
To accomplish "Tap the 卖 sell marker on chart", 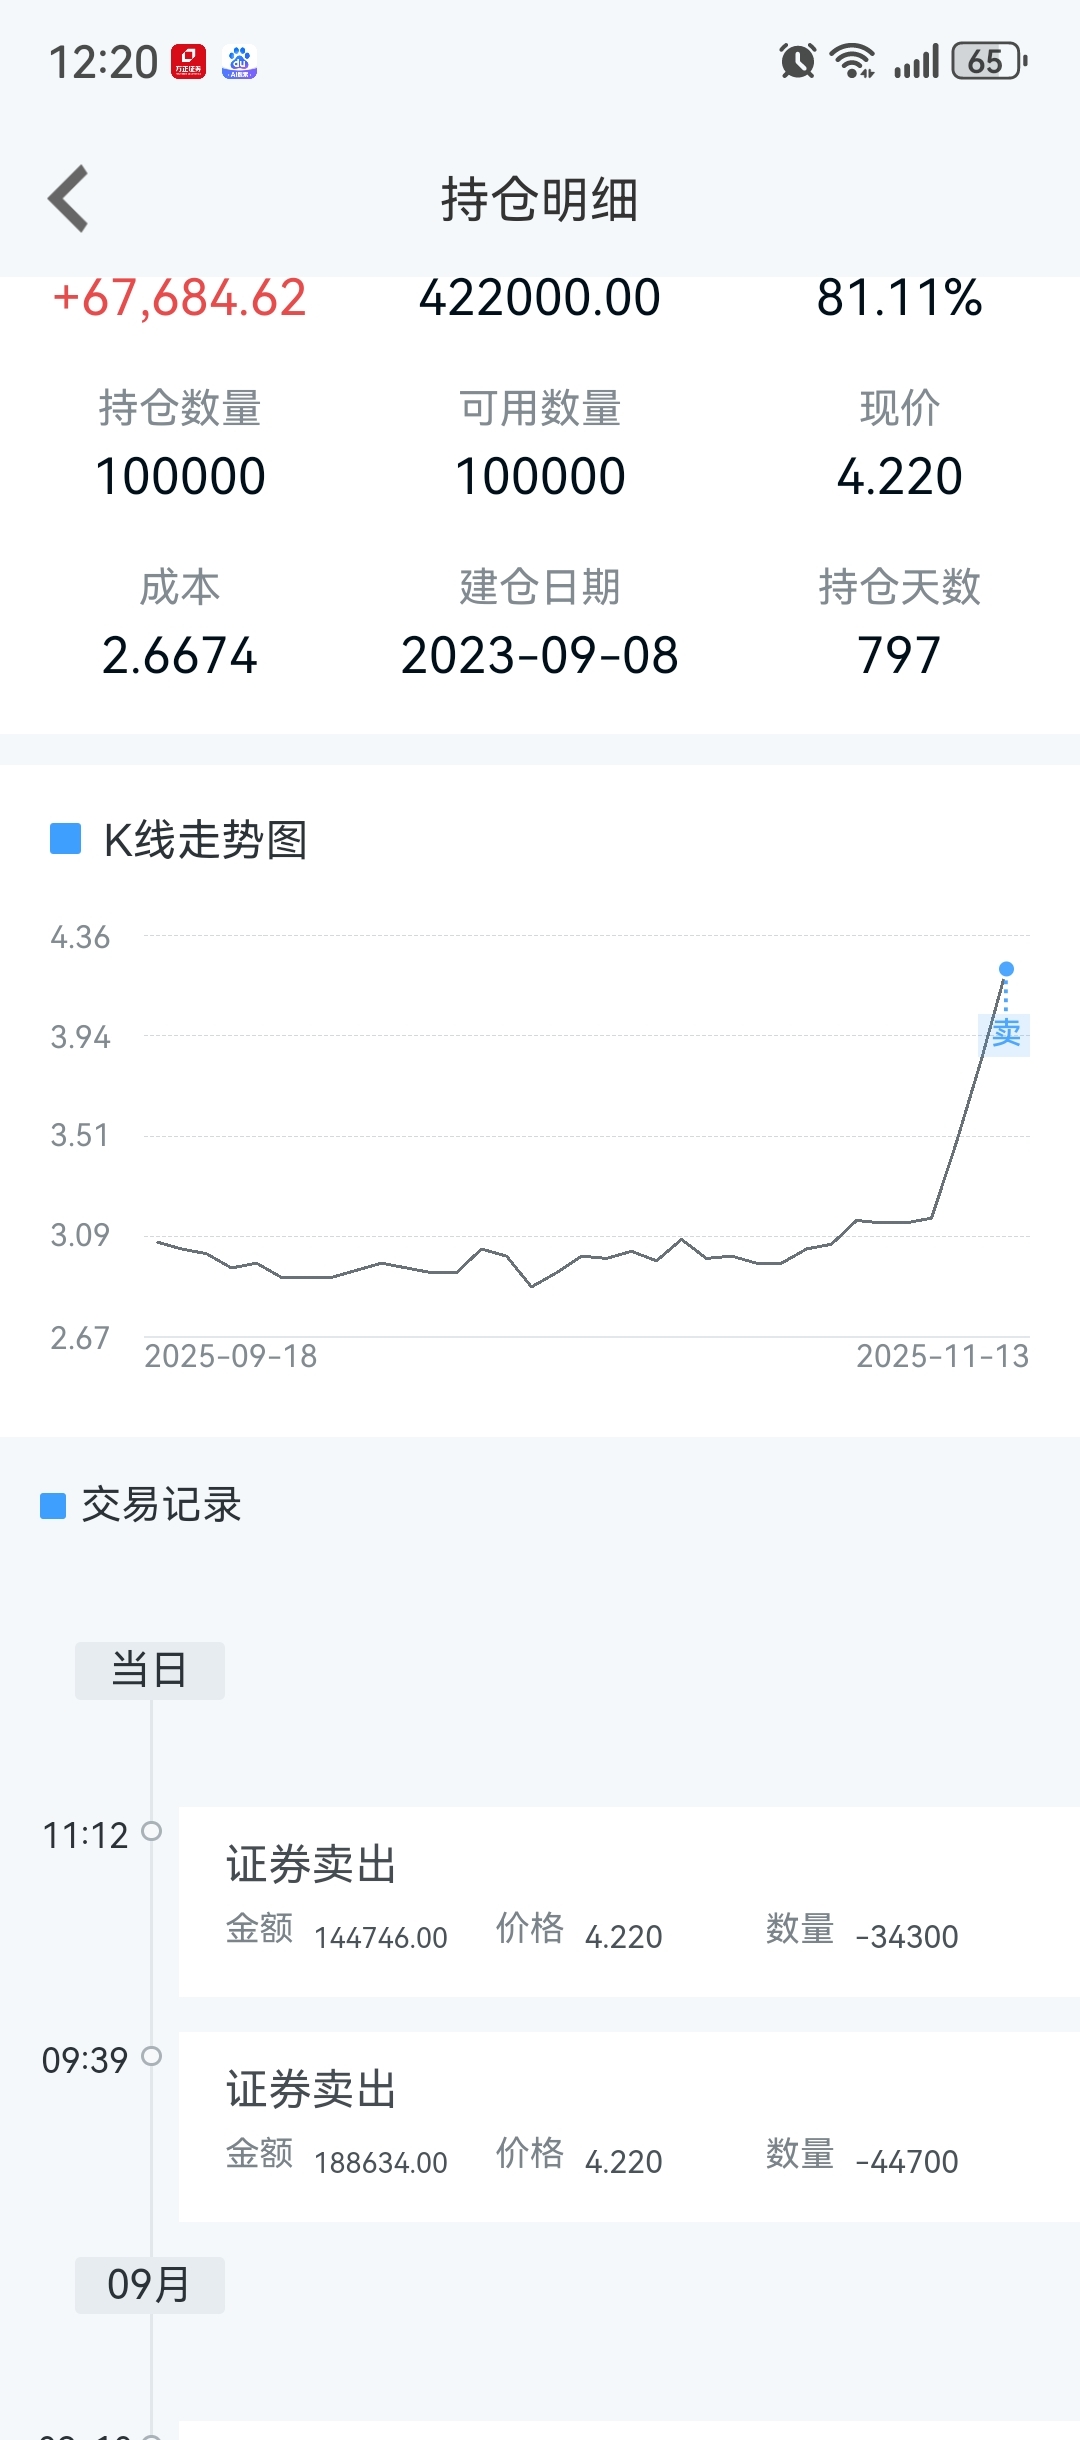I will pyautogui.click(x=1005, y=1034).
